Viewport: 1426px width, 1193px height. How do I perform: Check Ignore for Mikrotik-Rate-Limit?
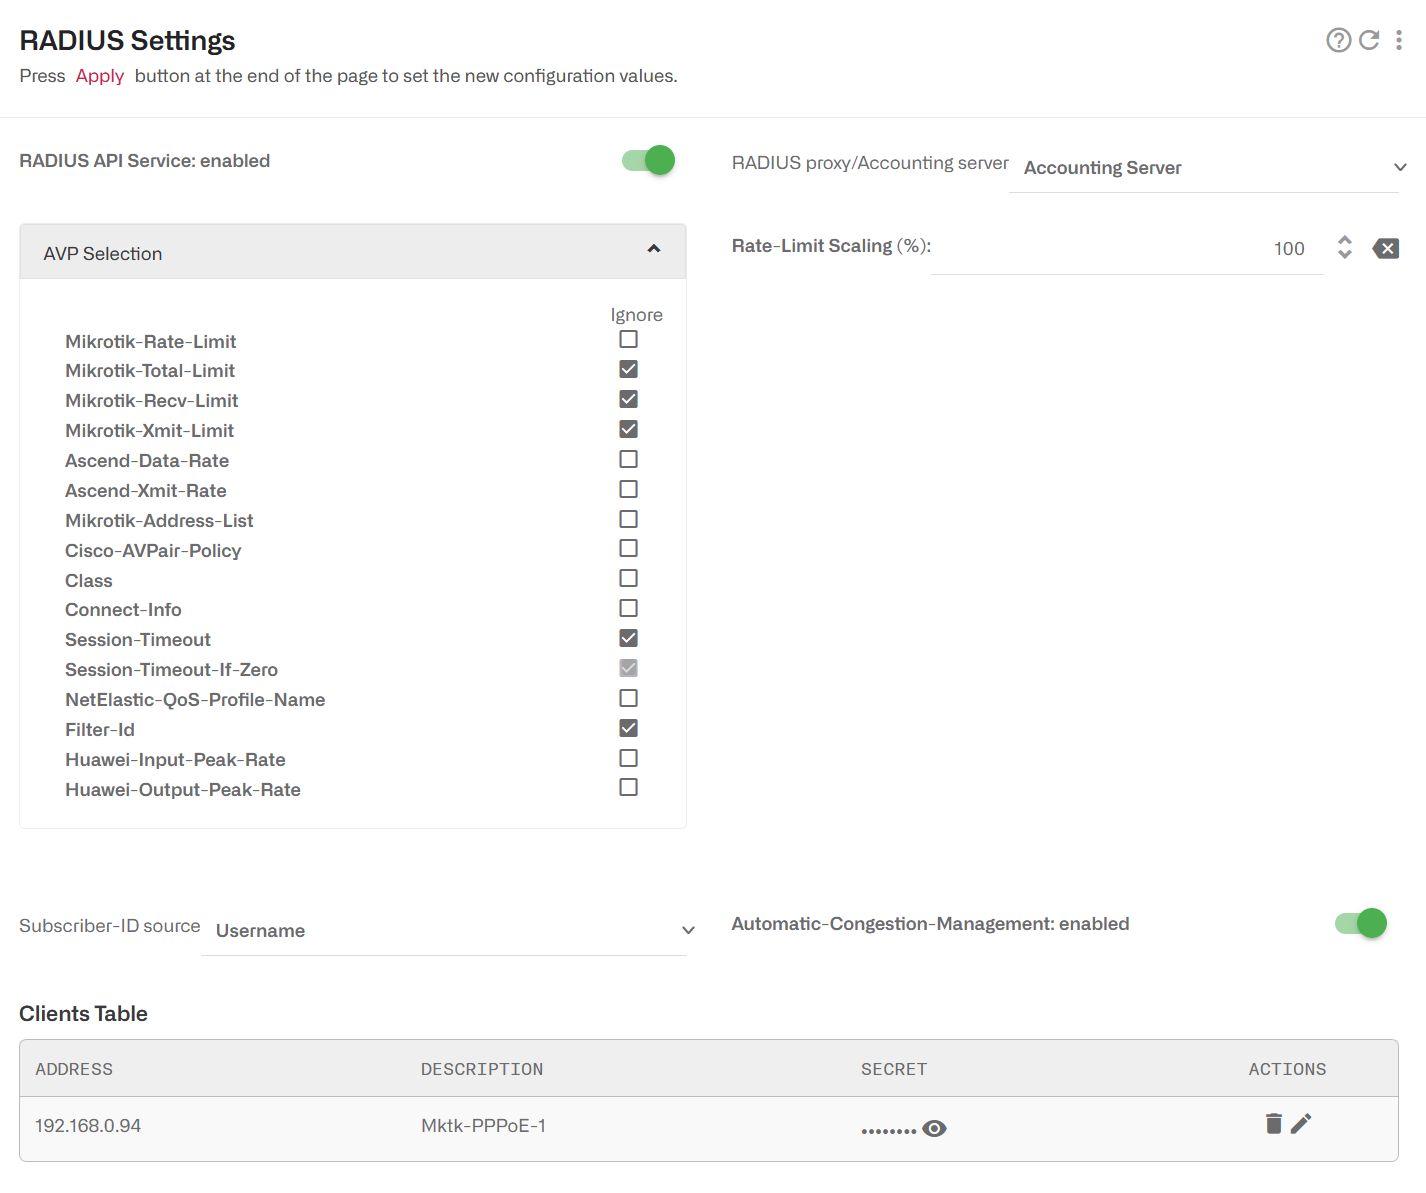628,339
